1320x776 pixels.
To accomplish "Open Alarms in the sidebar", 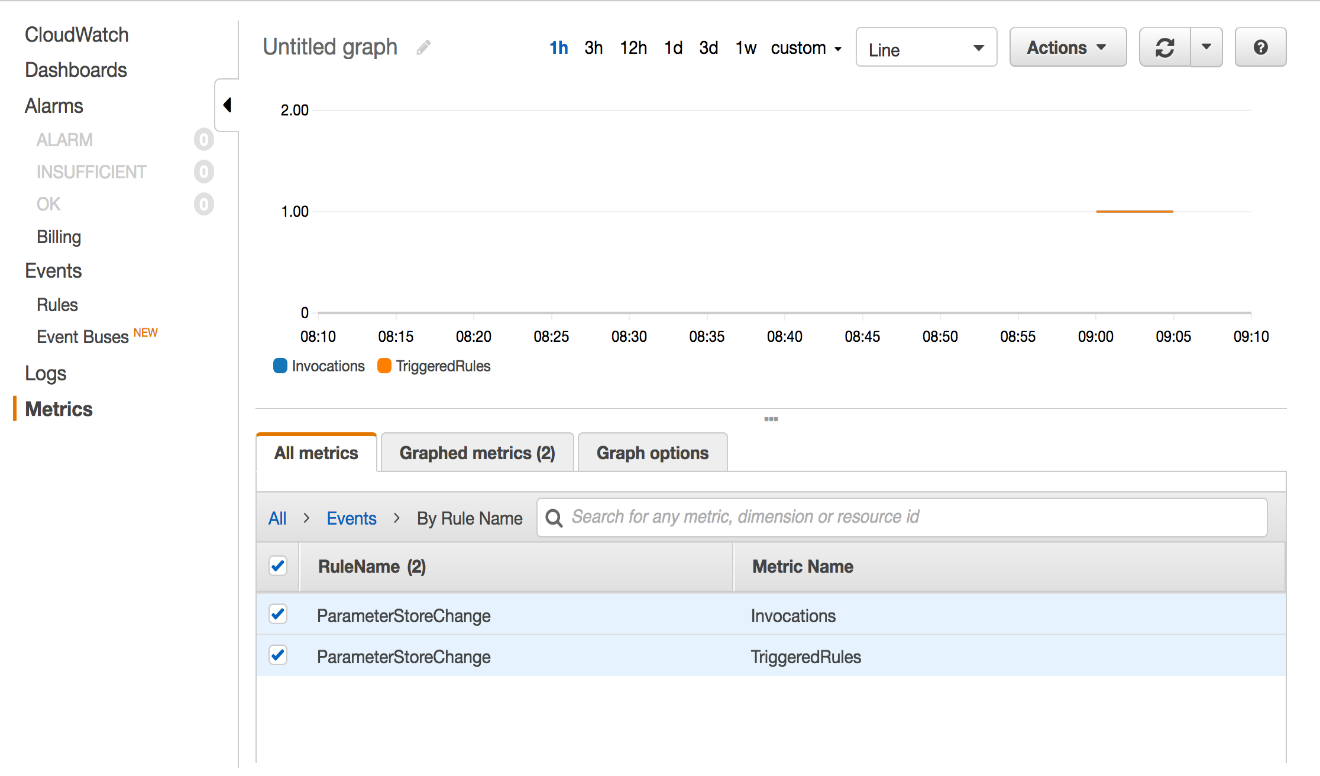I will pos(54,106).
